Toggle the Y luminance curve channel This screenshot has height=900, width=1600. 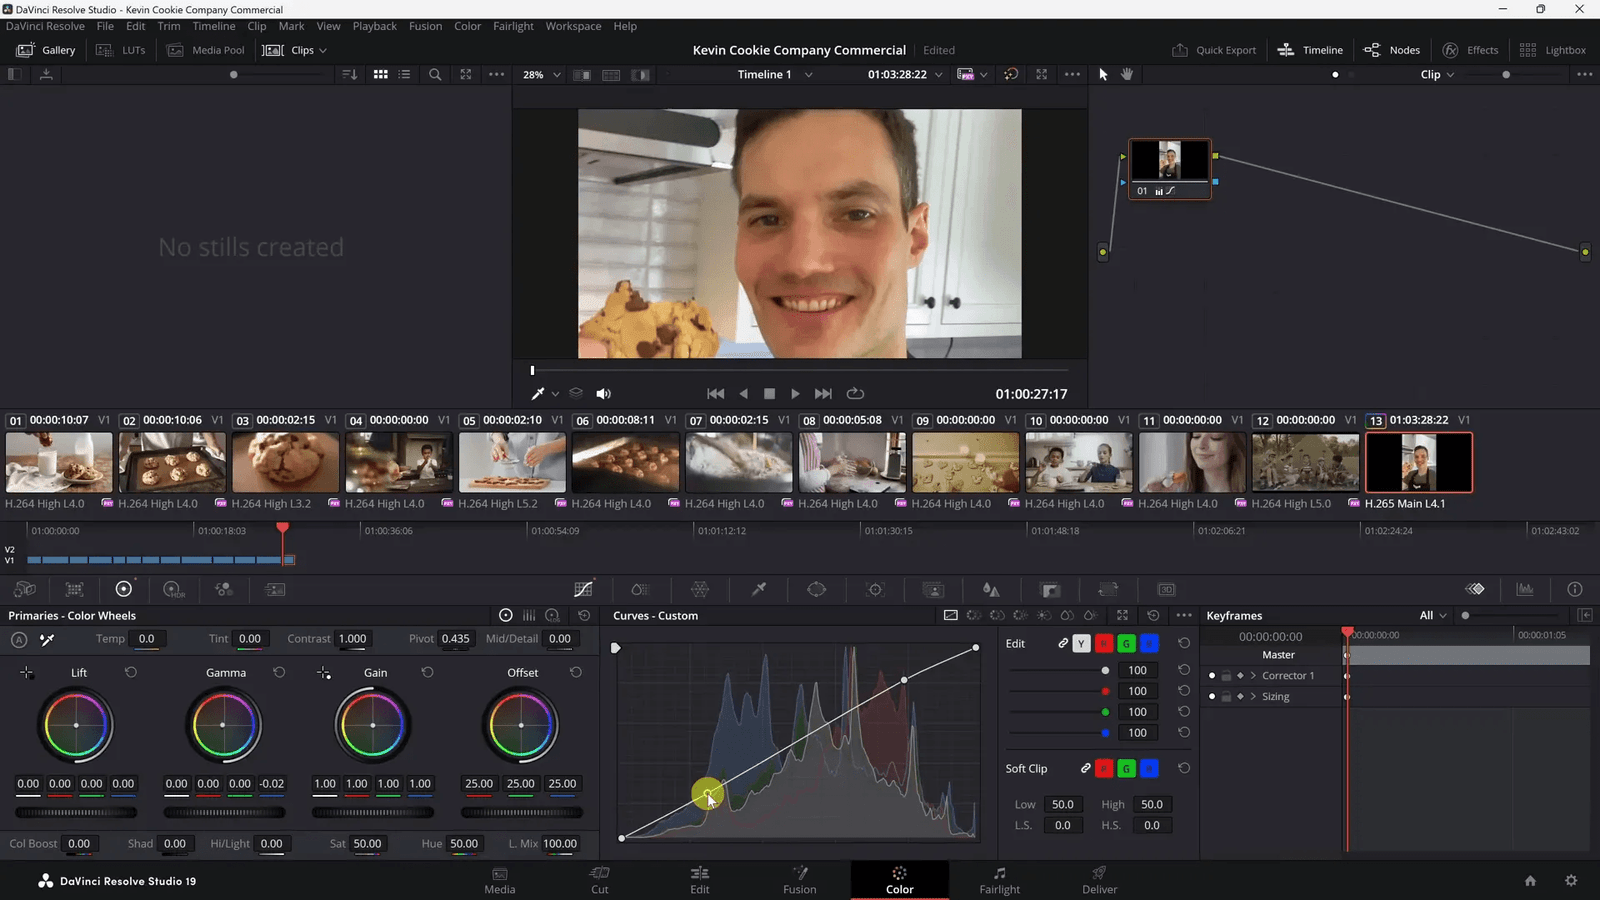click(x=1081, y=644)
